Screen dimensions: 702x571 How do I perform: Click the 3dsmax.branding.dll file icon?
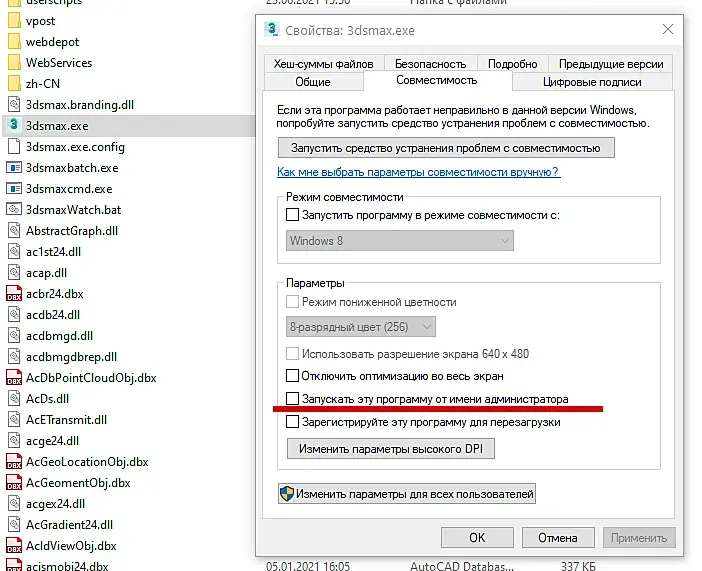14,104
